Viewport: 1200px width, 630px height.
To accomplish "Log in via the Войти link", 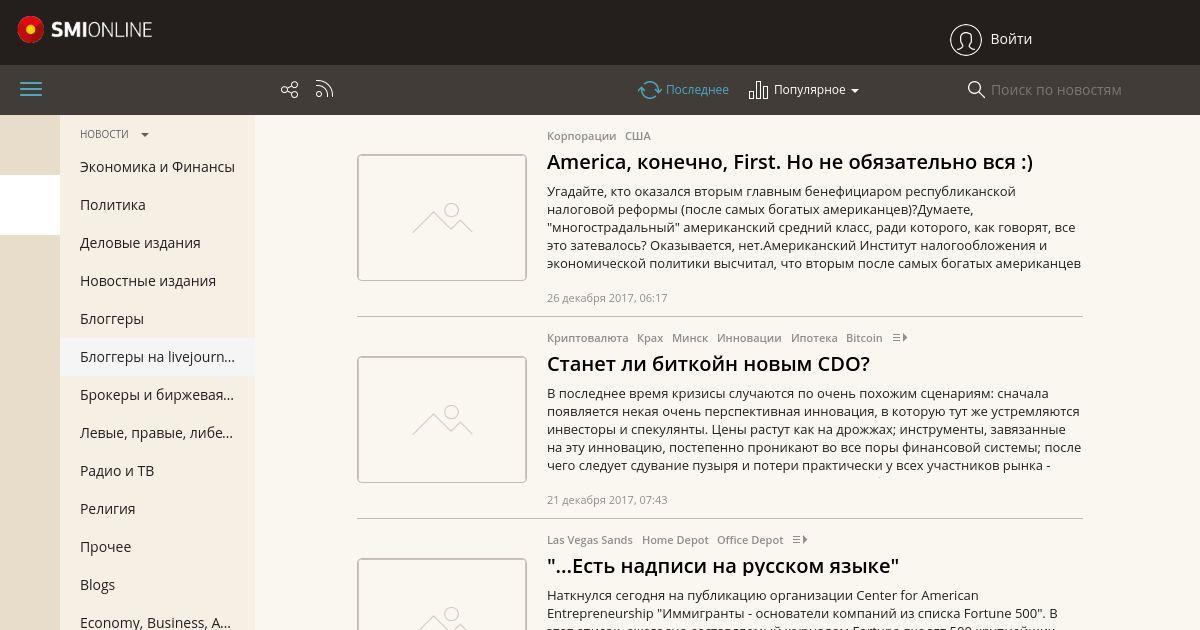I will coord(1011,39).
